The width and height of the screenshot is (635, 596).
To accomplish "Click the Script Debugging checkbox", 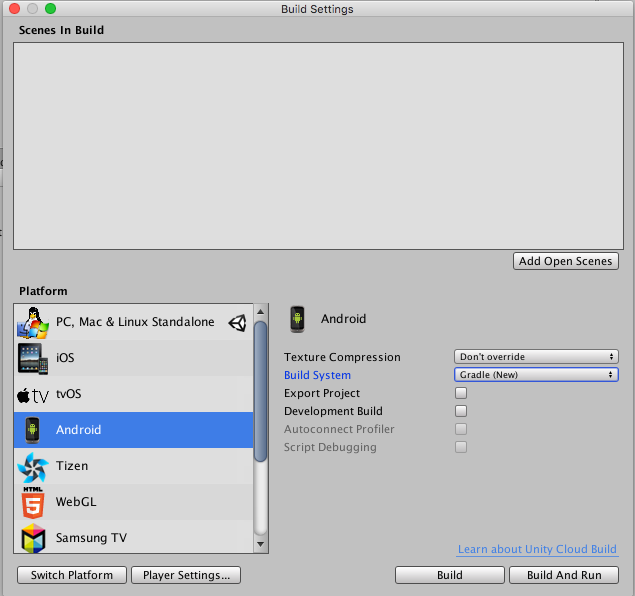I will pos(461,447).
